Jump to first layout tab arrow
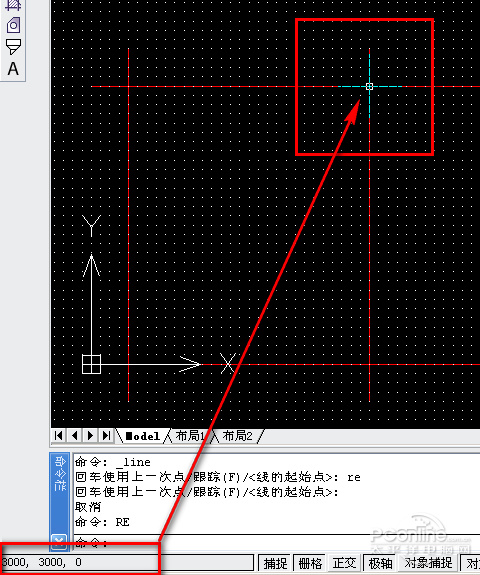The height and width of the screenshot is (575, 480). [x=58, y=436]
